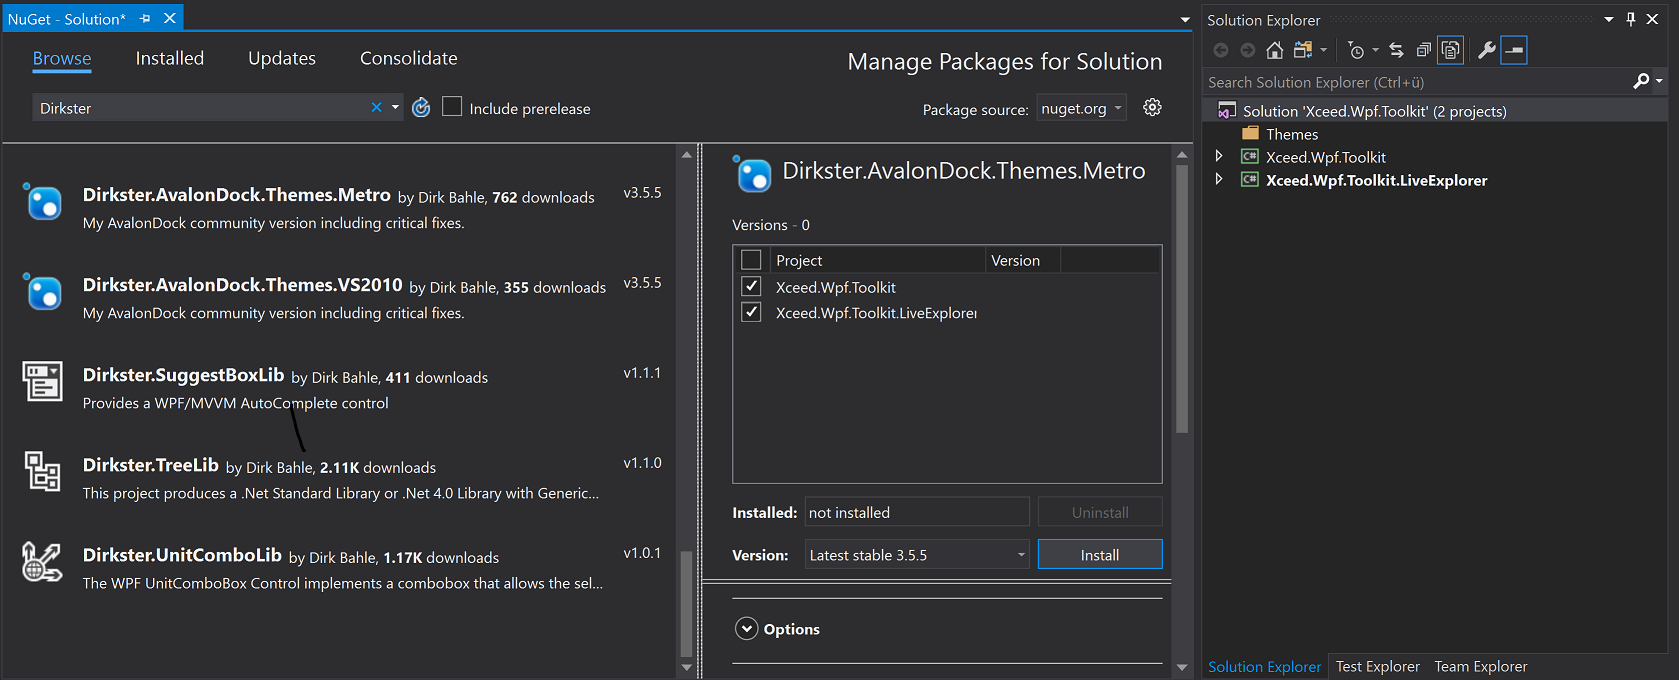The image size is (1679, 680).
Task: Click the Dirkster.AvalonDock.Themes.Metro package icon in list
Action: coord(42,202)
